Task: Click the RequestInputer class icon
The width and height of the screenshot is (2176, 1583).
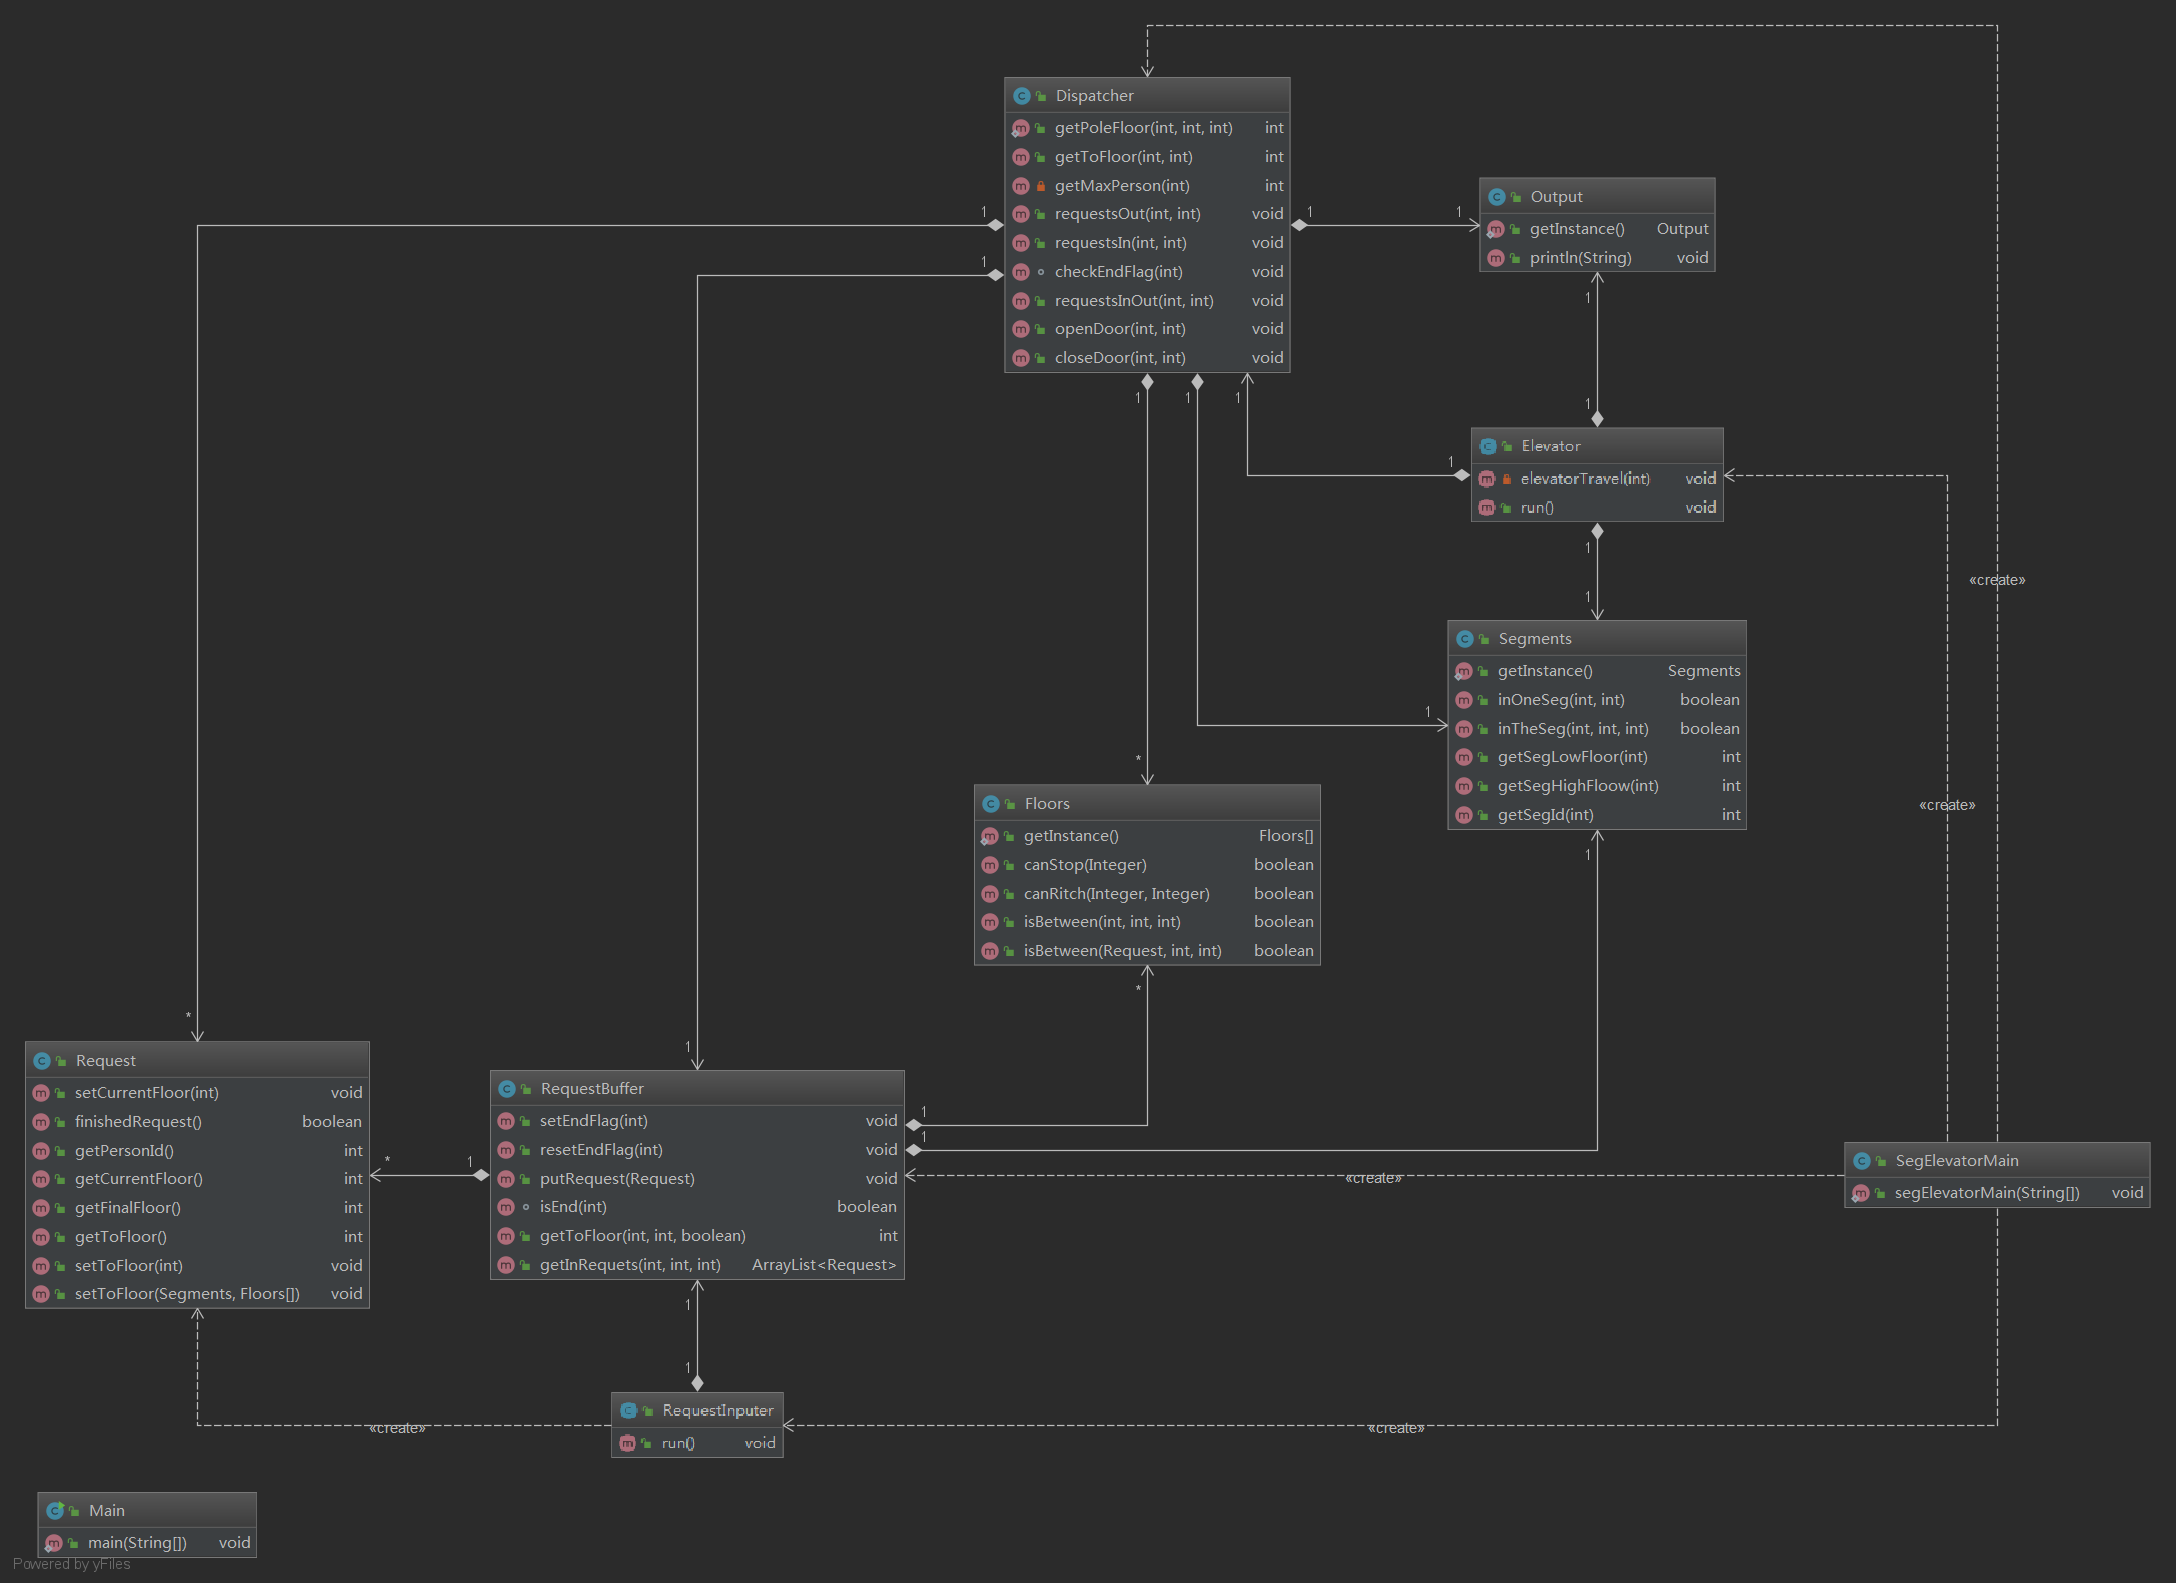Action: 628,1410
